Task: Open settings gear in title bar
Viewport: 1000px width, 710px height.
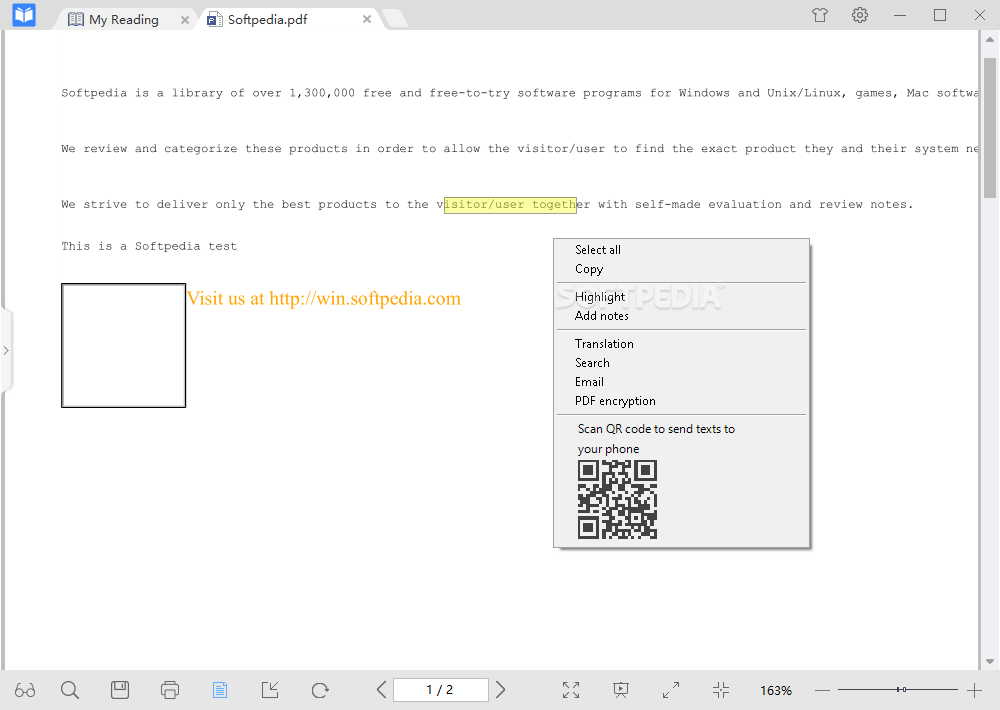Action: 860,15
